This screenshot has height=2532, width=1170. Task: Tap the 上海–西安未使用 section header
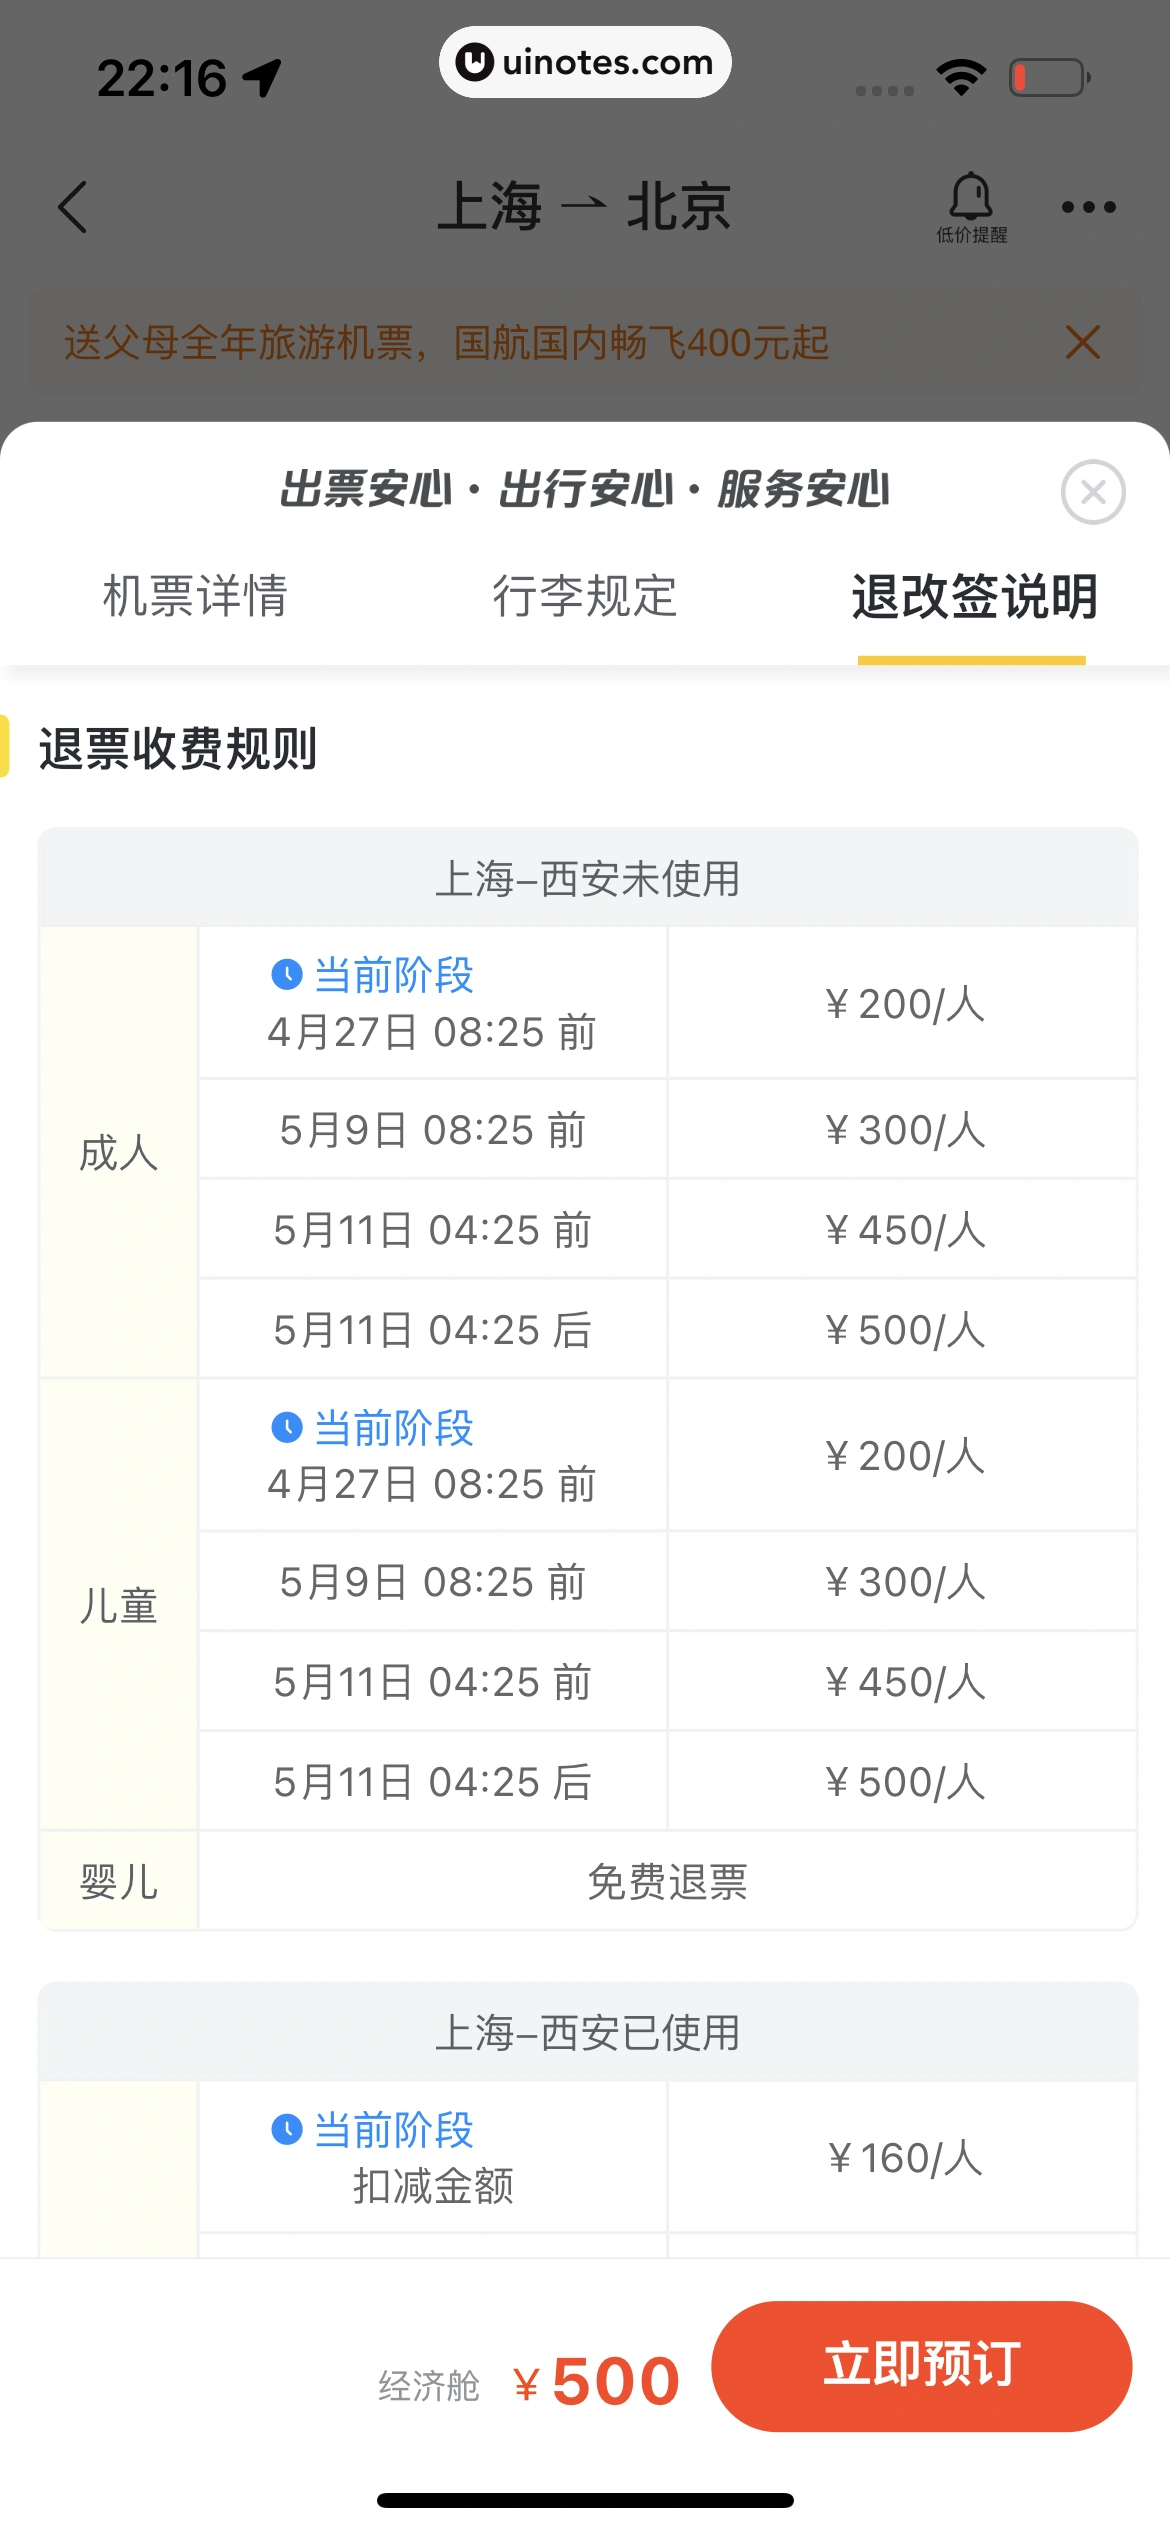[587, 879]
